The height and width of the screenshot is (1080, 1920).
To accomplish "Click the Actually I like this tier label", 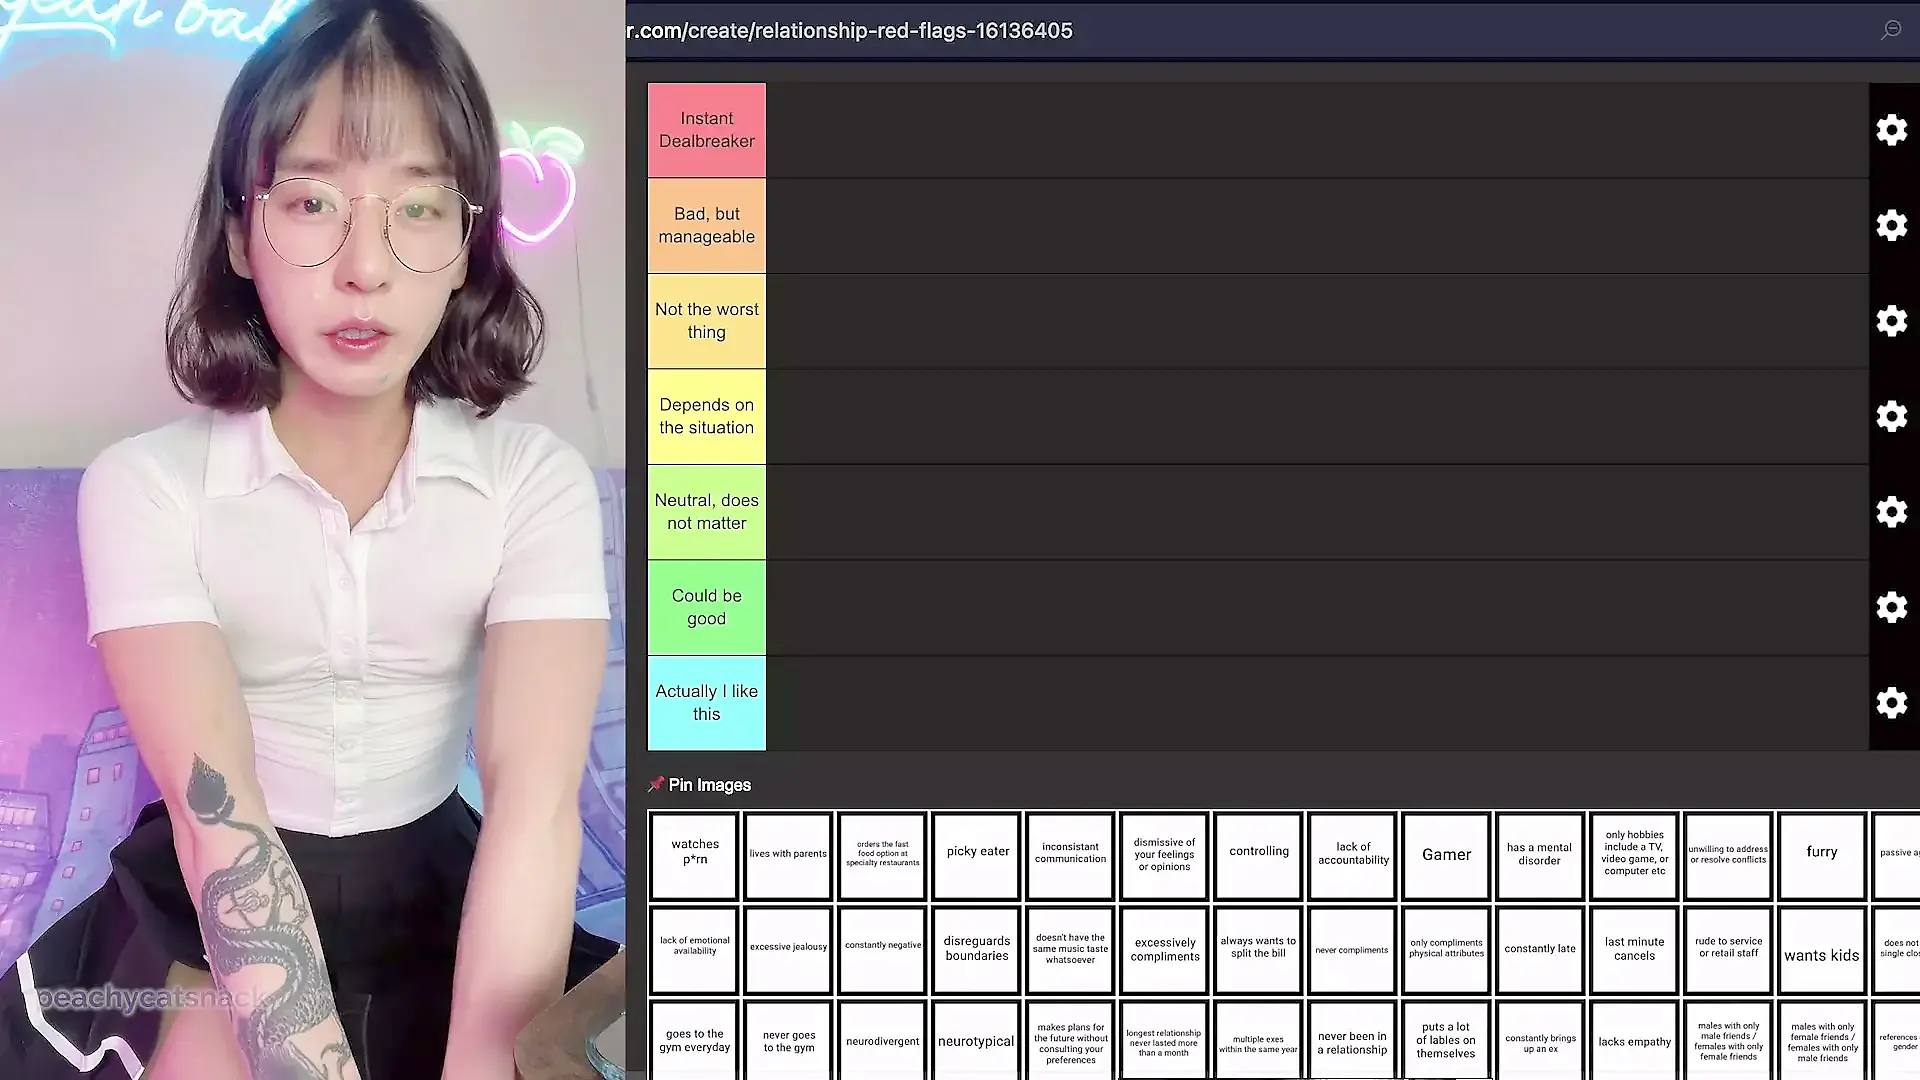I will pyautogui.click(x=706, y=703).
